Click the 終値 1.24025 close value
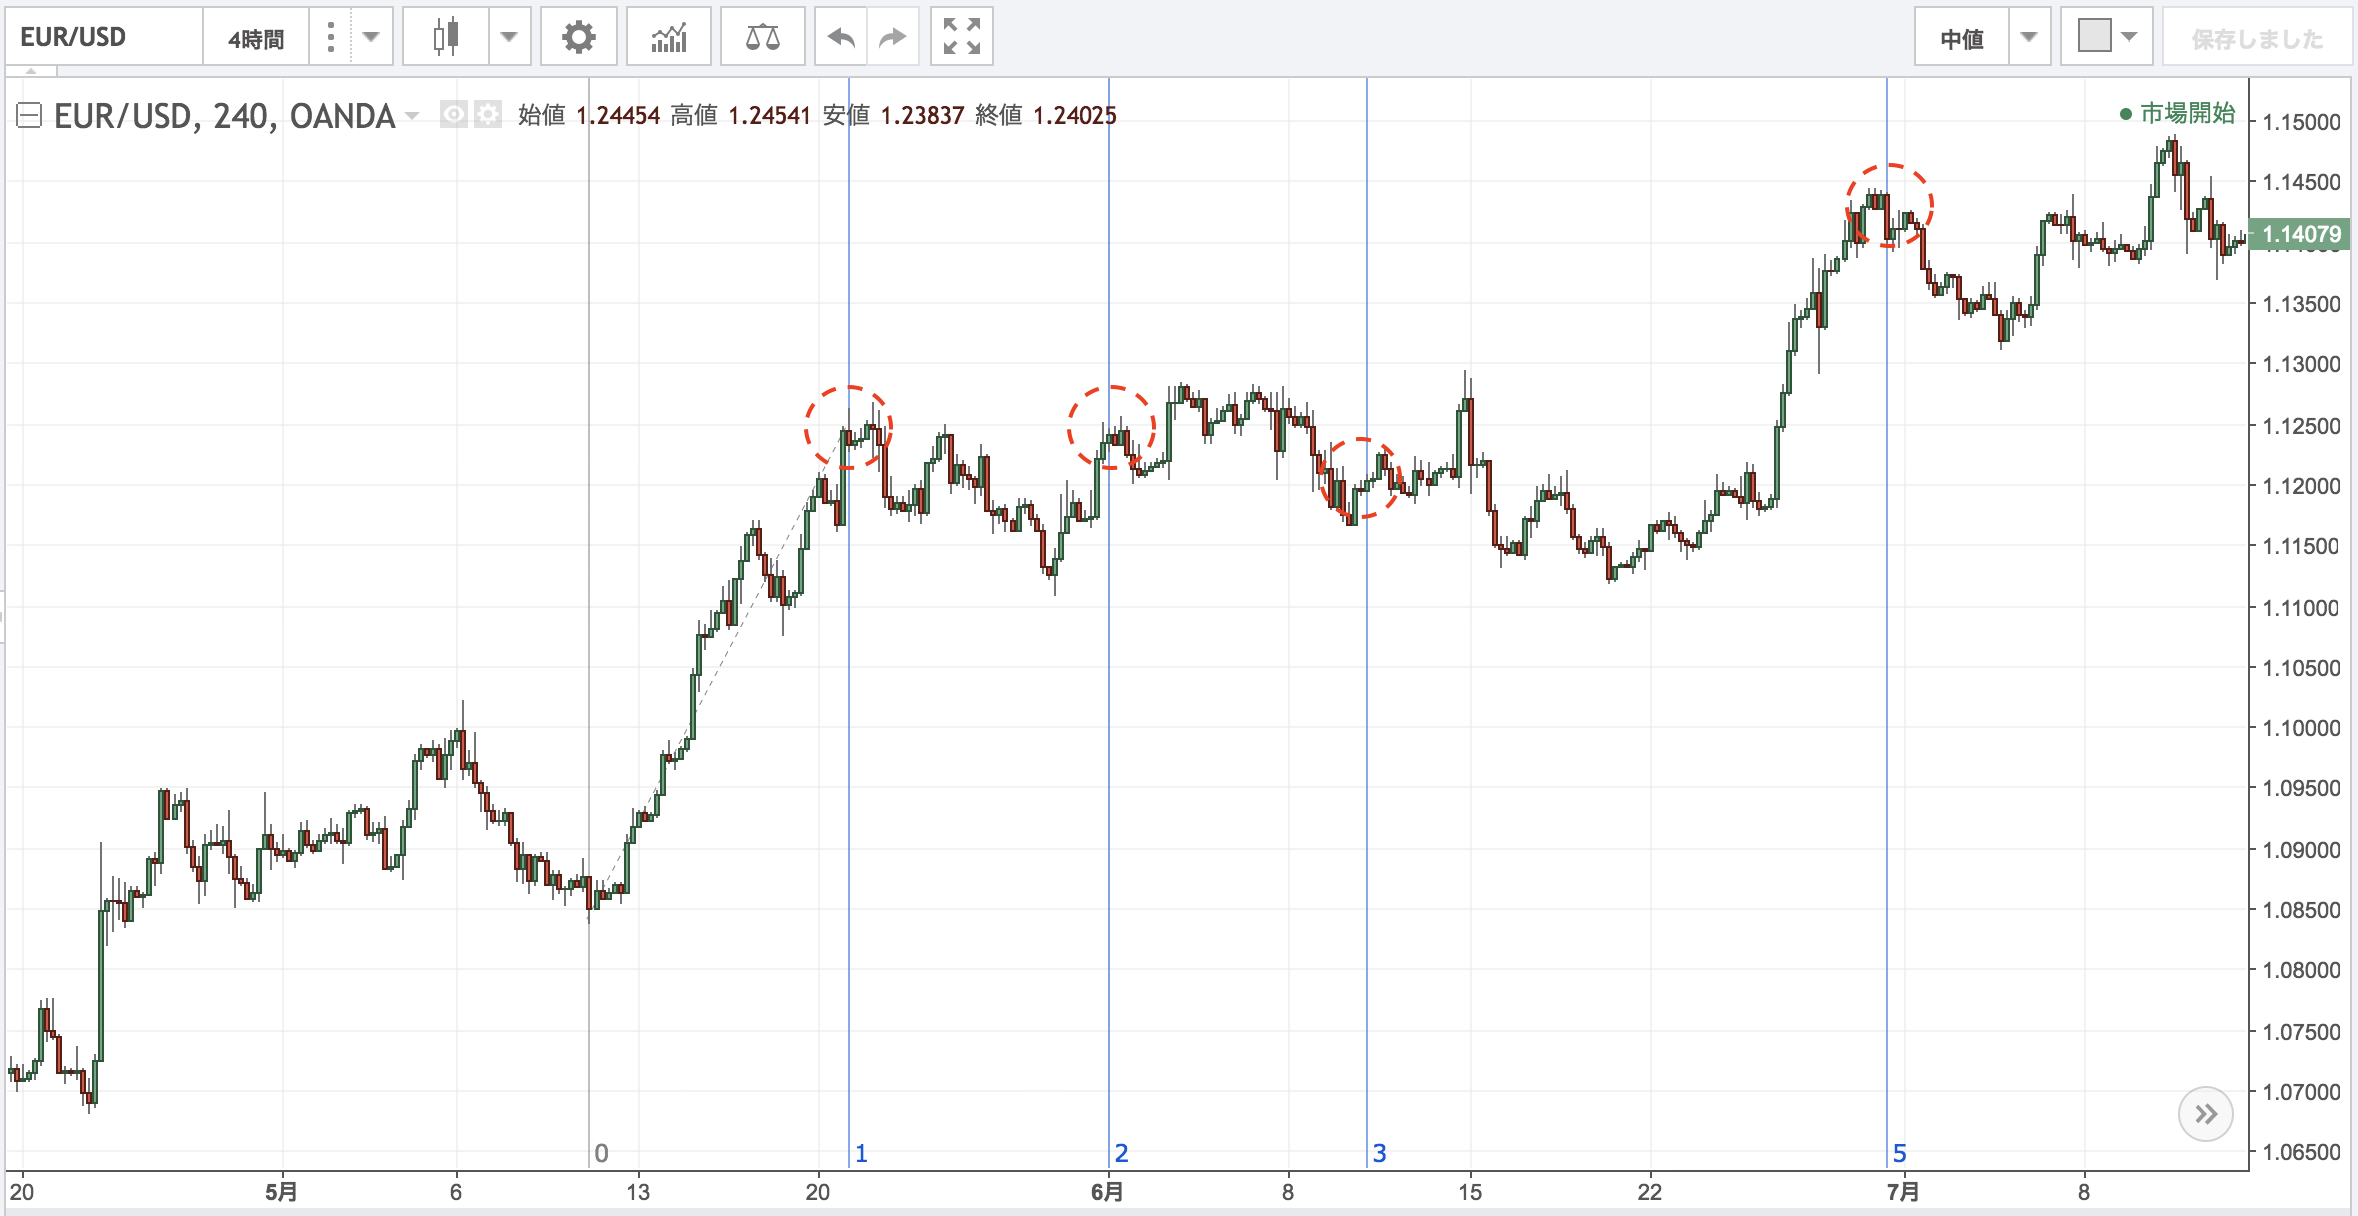Screen dimensions: 2358x1216 click(1045, 116)
